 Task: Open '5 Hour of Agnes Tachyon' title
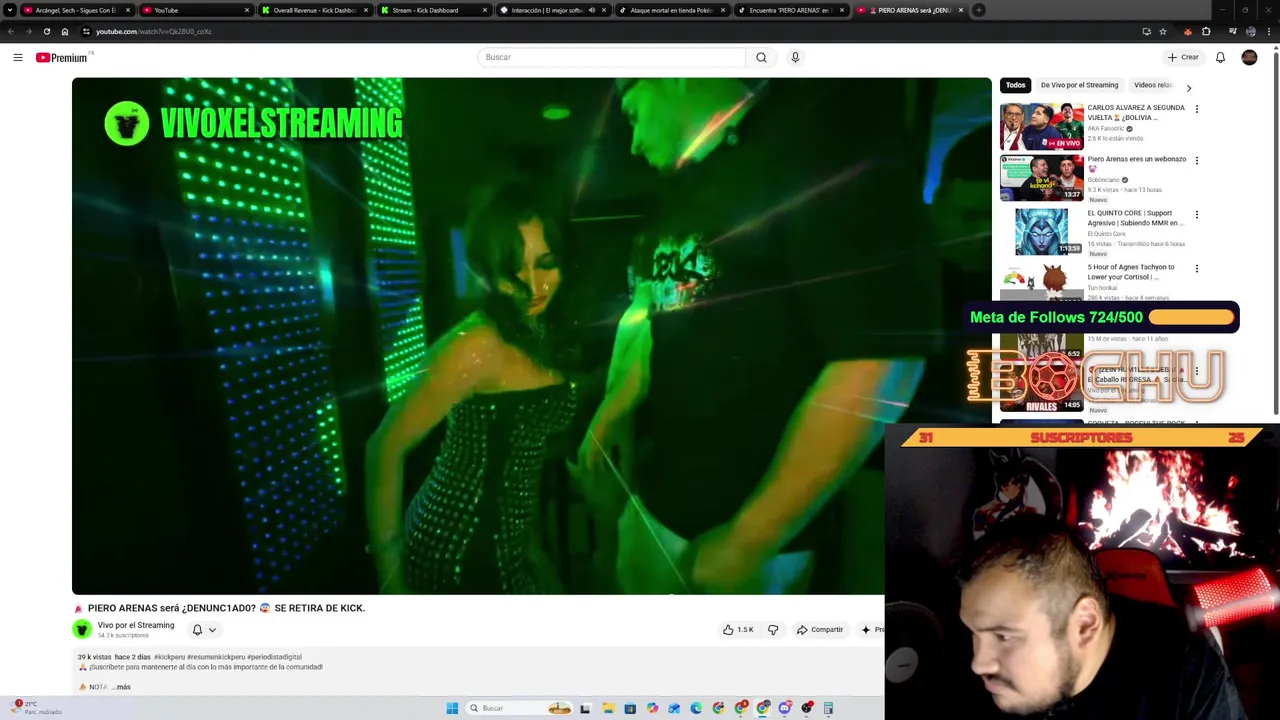pos(1131,272)
